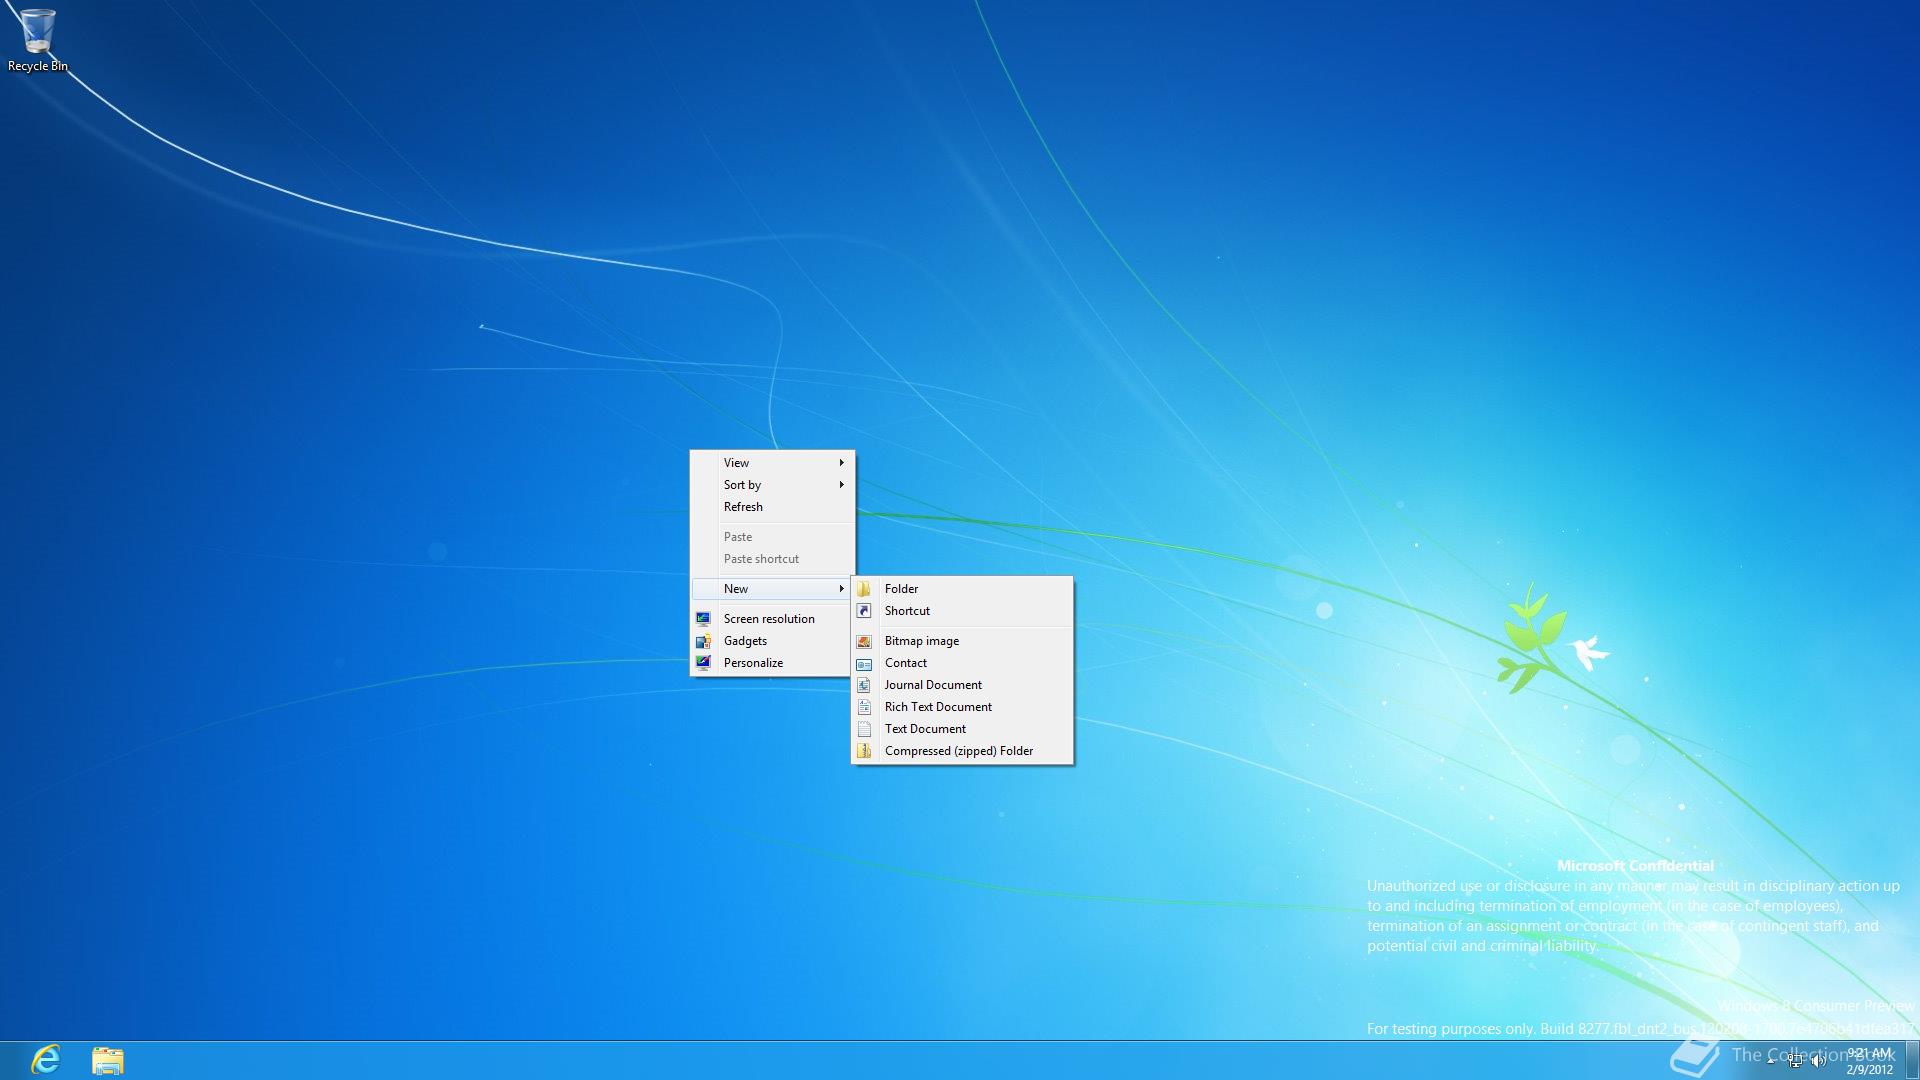
Task: Click the Show desktop strip
Action: click(x=1913, y=1060)
